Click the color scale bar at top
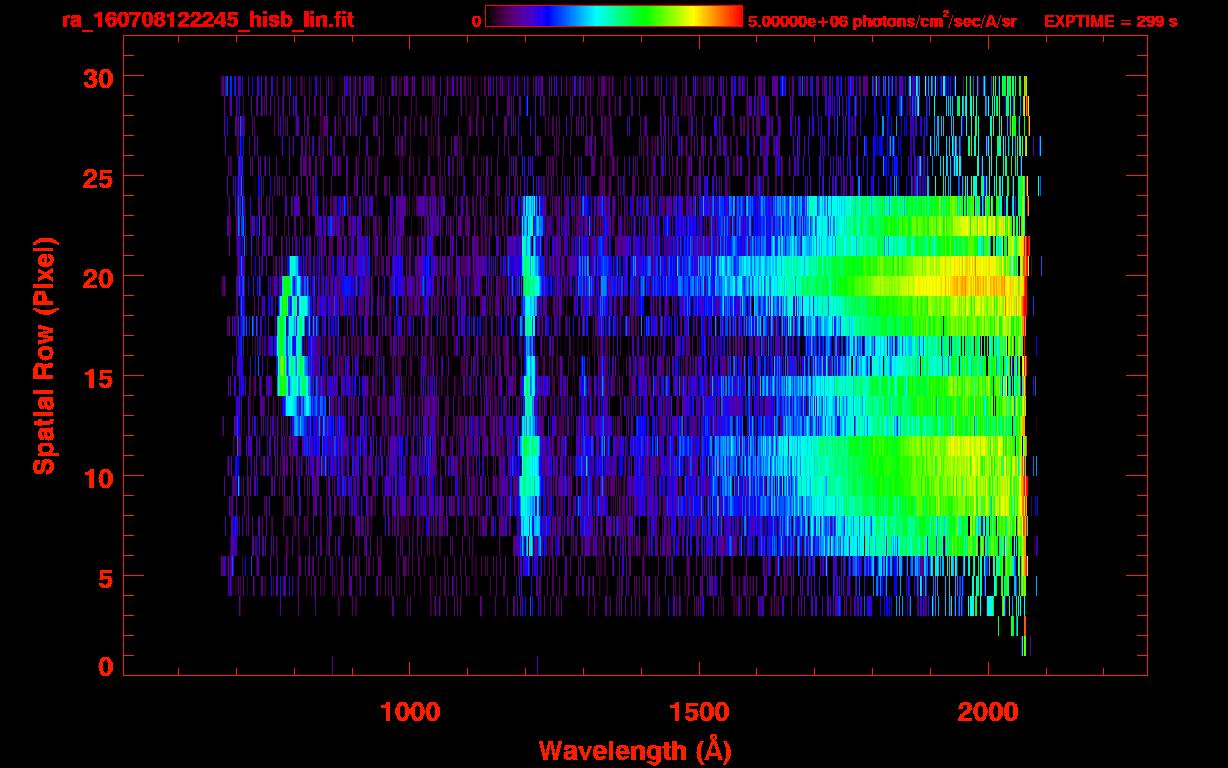Viewport: 1228px width, 768px height. 614,17
